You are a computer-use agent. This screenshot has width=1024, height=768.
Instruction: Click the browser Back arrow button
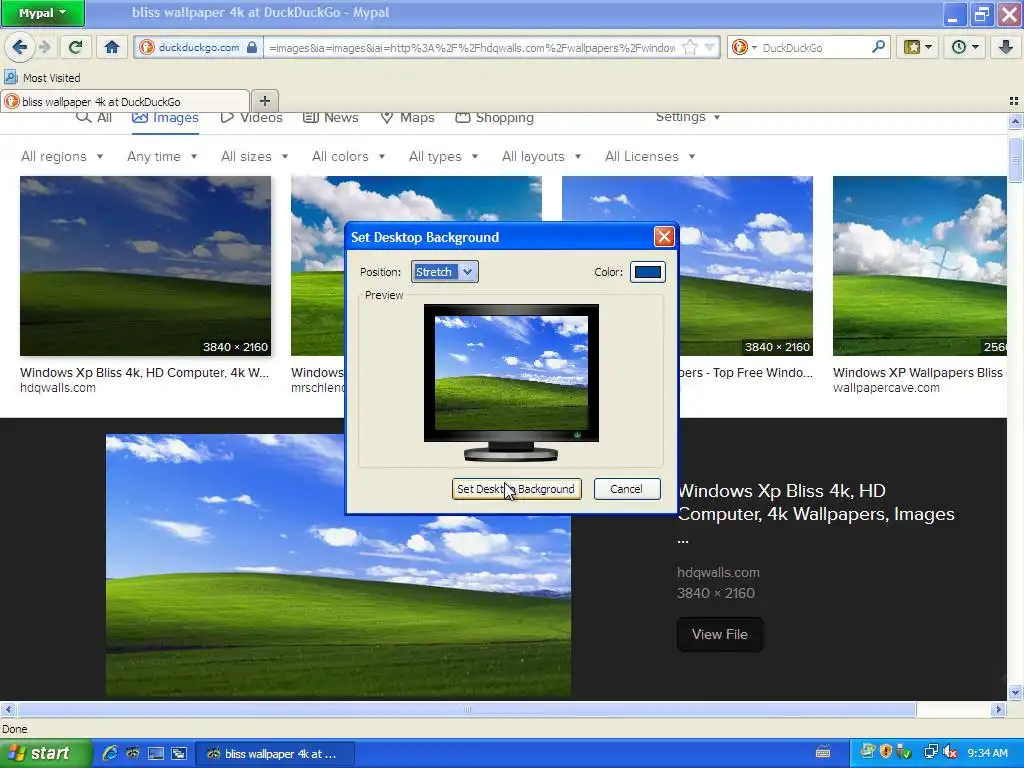(x=20, y=47)
